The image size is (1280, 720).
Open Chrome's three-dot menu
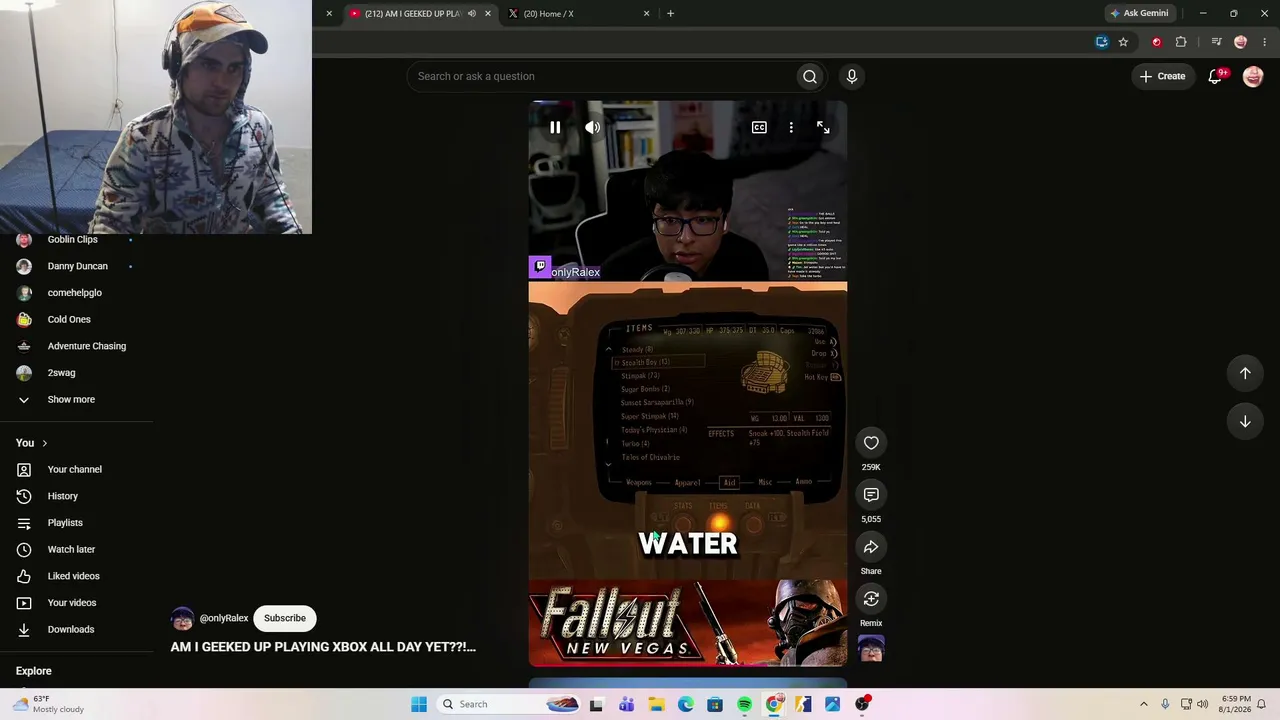point(1265,42)
